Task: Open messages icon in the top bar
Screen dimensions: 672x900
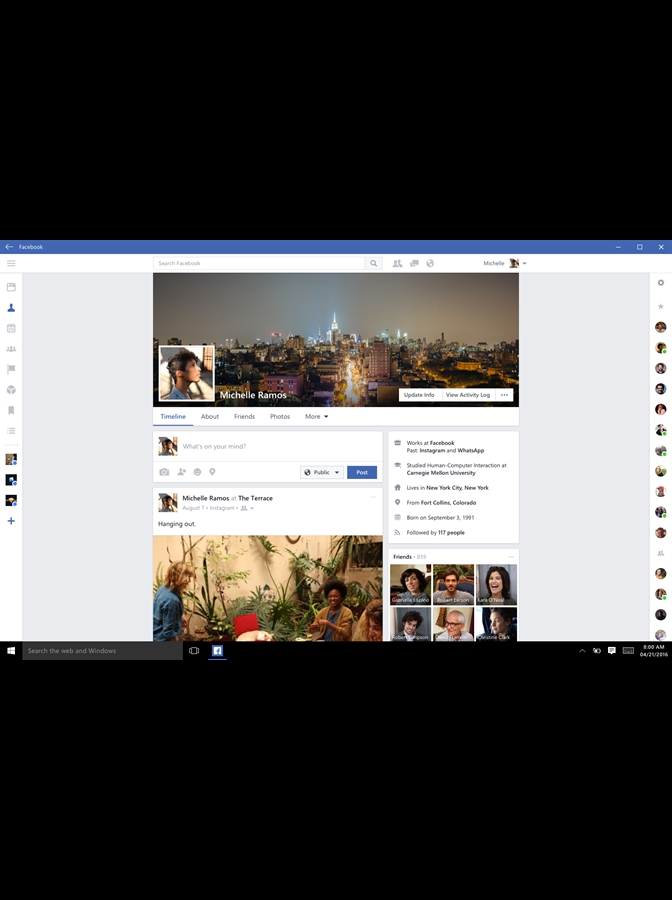Action: [x=414, y=263]
